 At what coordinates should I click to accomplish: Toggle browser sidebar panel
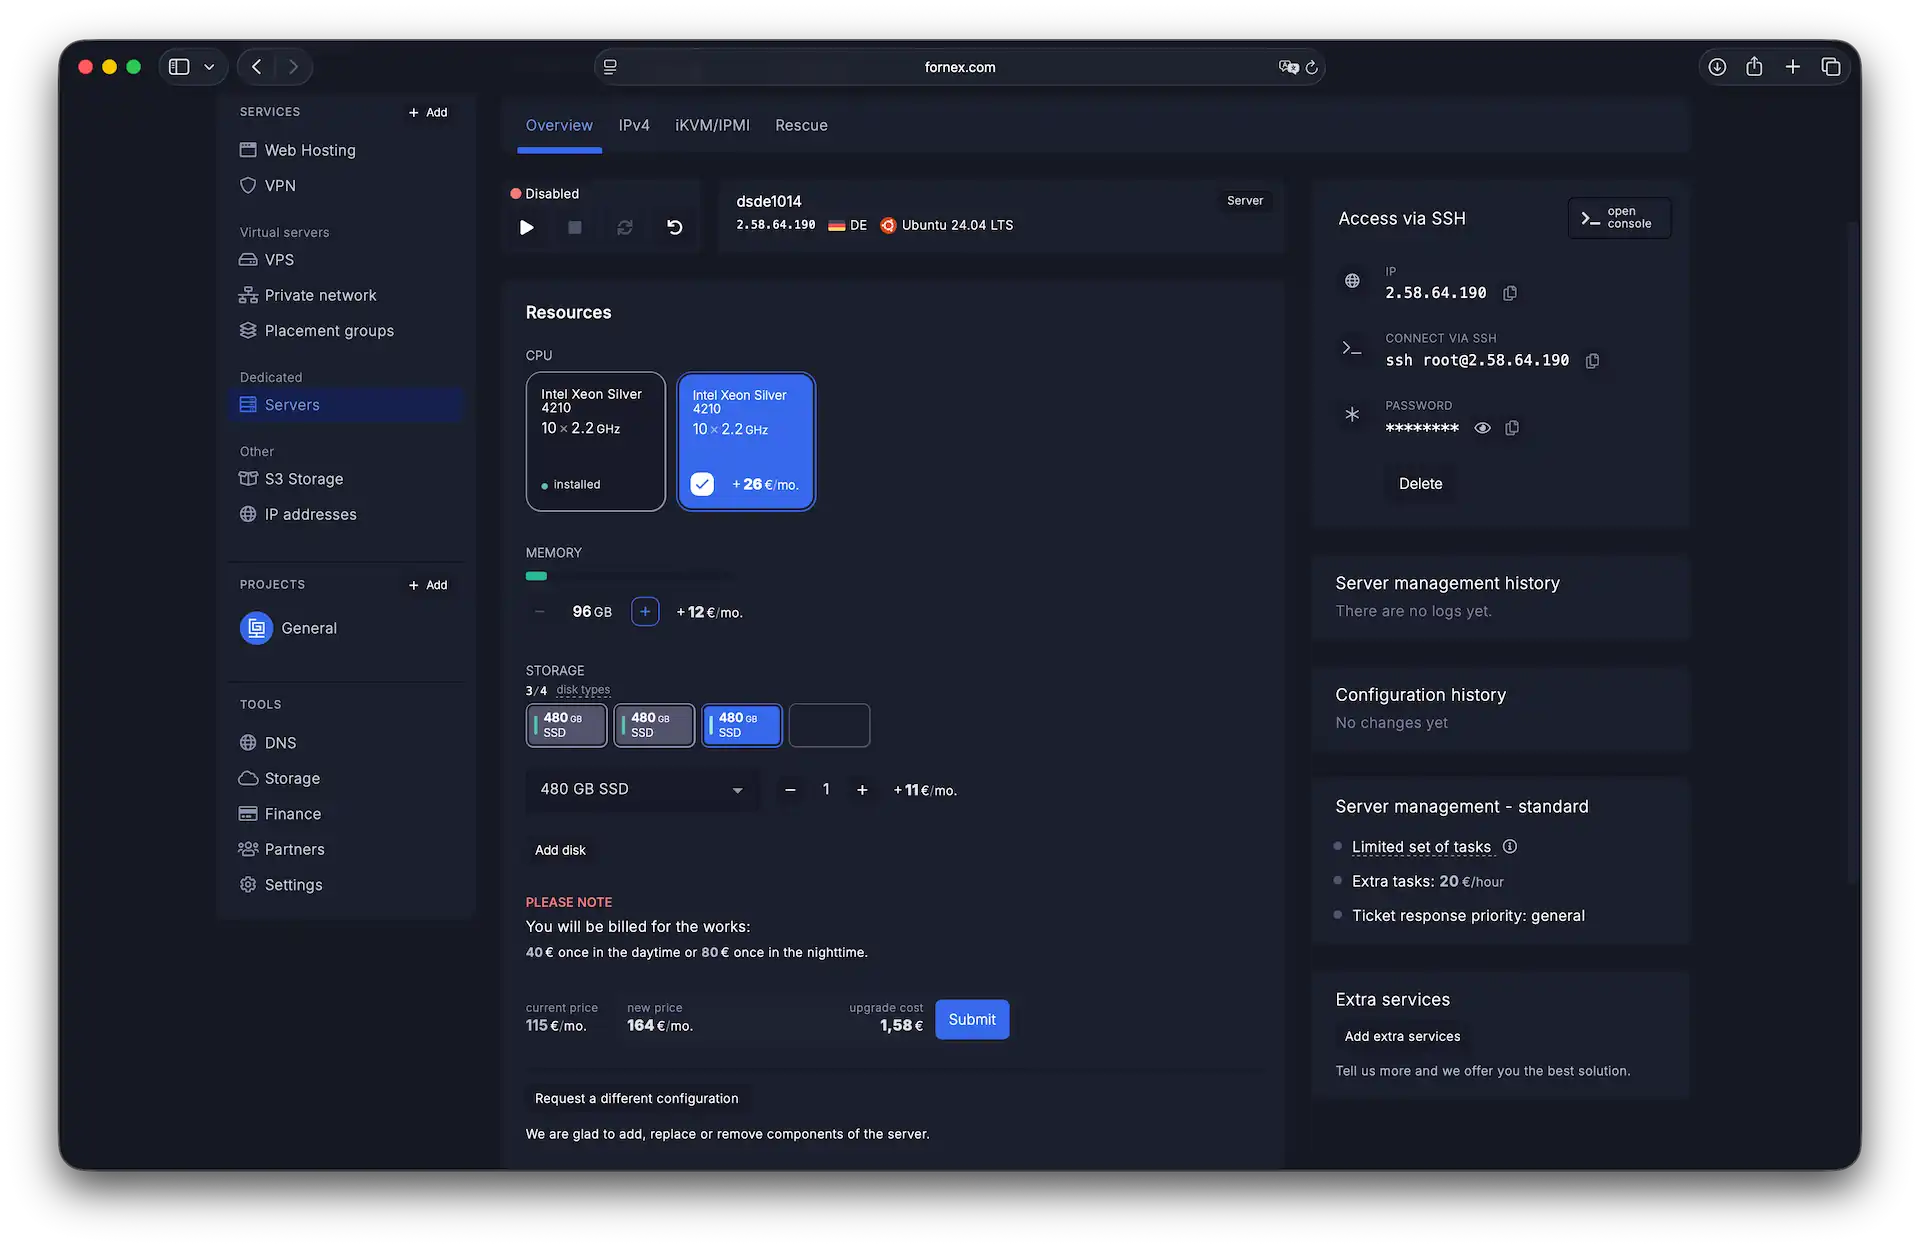179,67
